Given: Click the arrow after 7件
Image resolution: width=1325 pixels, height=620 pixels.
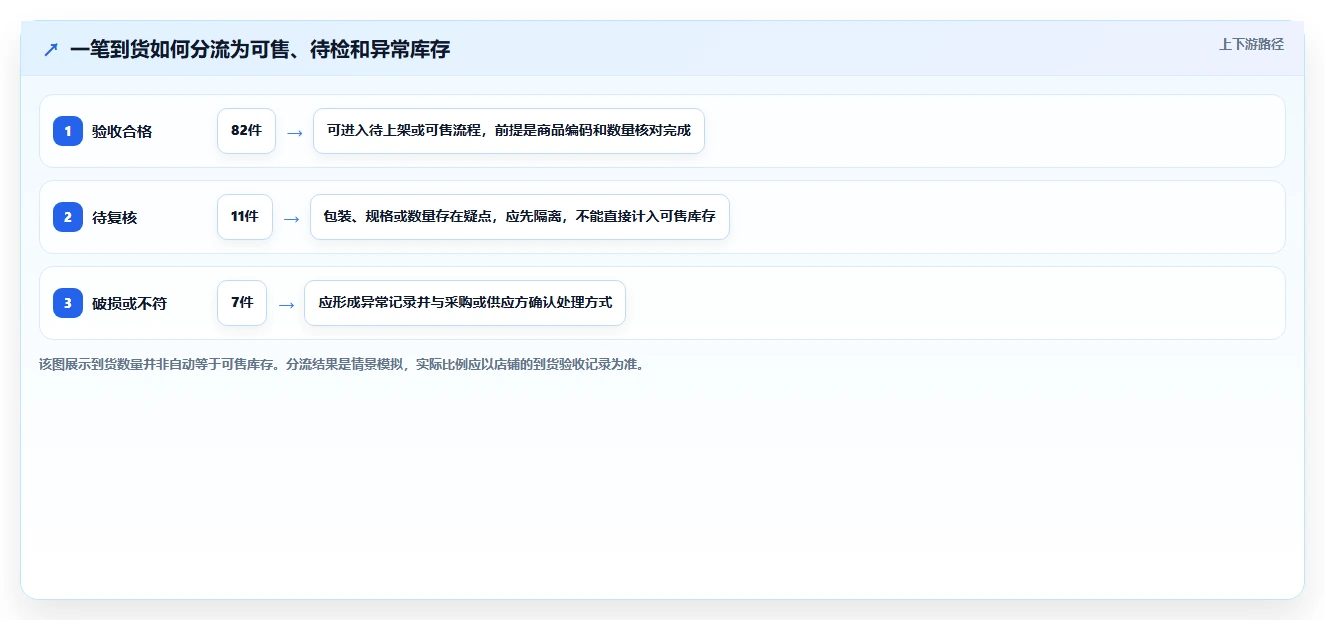Looking at the screenshot, I should (286, 304).
